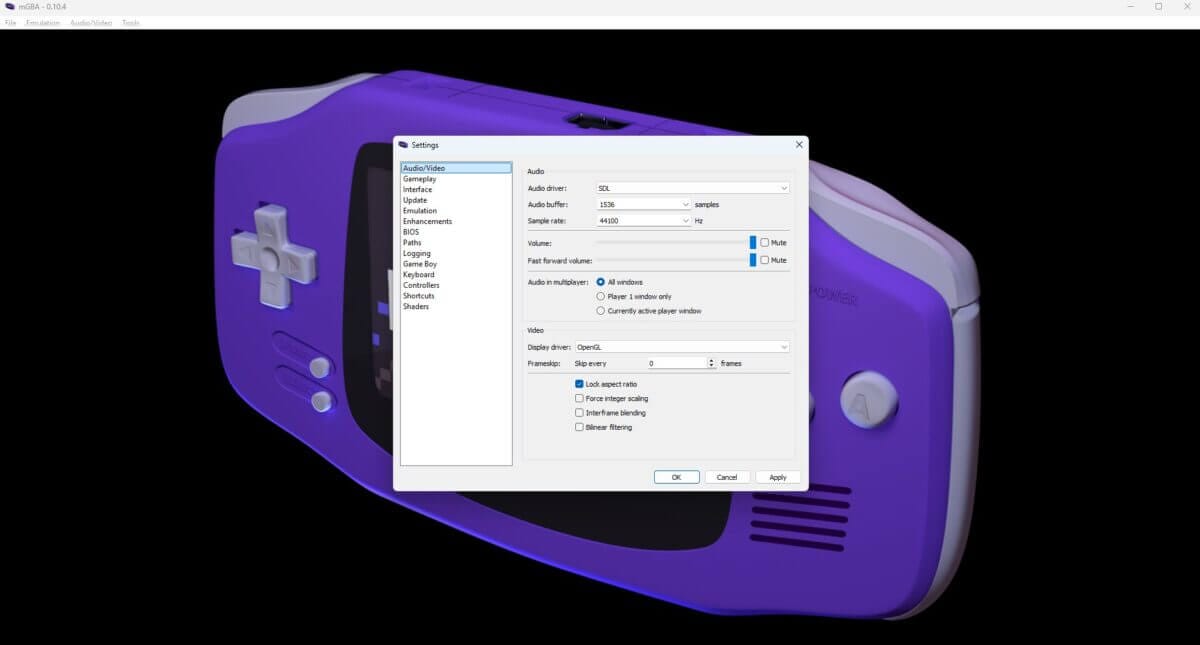1200x645 pixels.
Task: Open the Emulation menu
Action: [43, 22]
